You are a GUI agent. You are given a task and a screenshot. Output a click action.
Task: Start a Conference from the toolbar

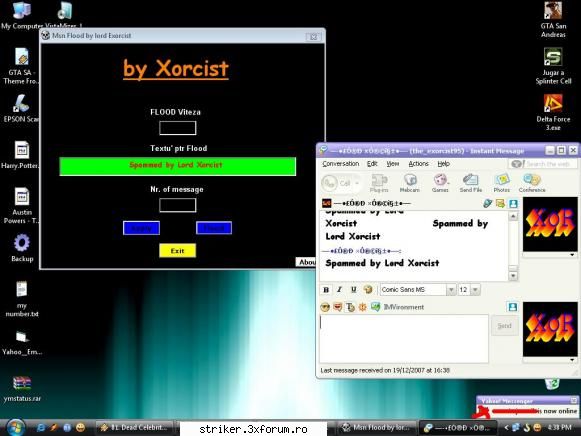coord(532,183)
